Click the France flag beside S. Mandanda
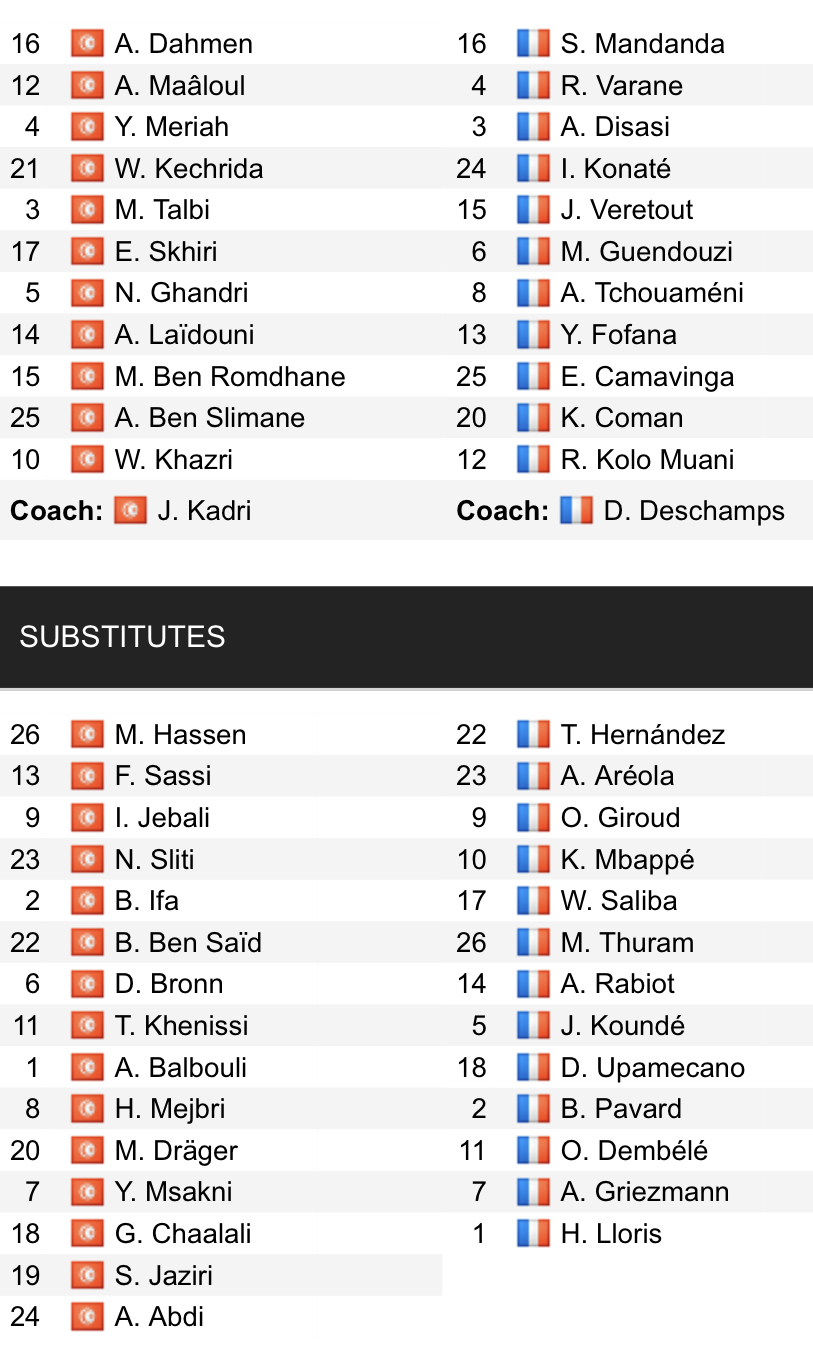The height and width of the screenshot is (1345, 813). [533, 44]
